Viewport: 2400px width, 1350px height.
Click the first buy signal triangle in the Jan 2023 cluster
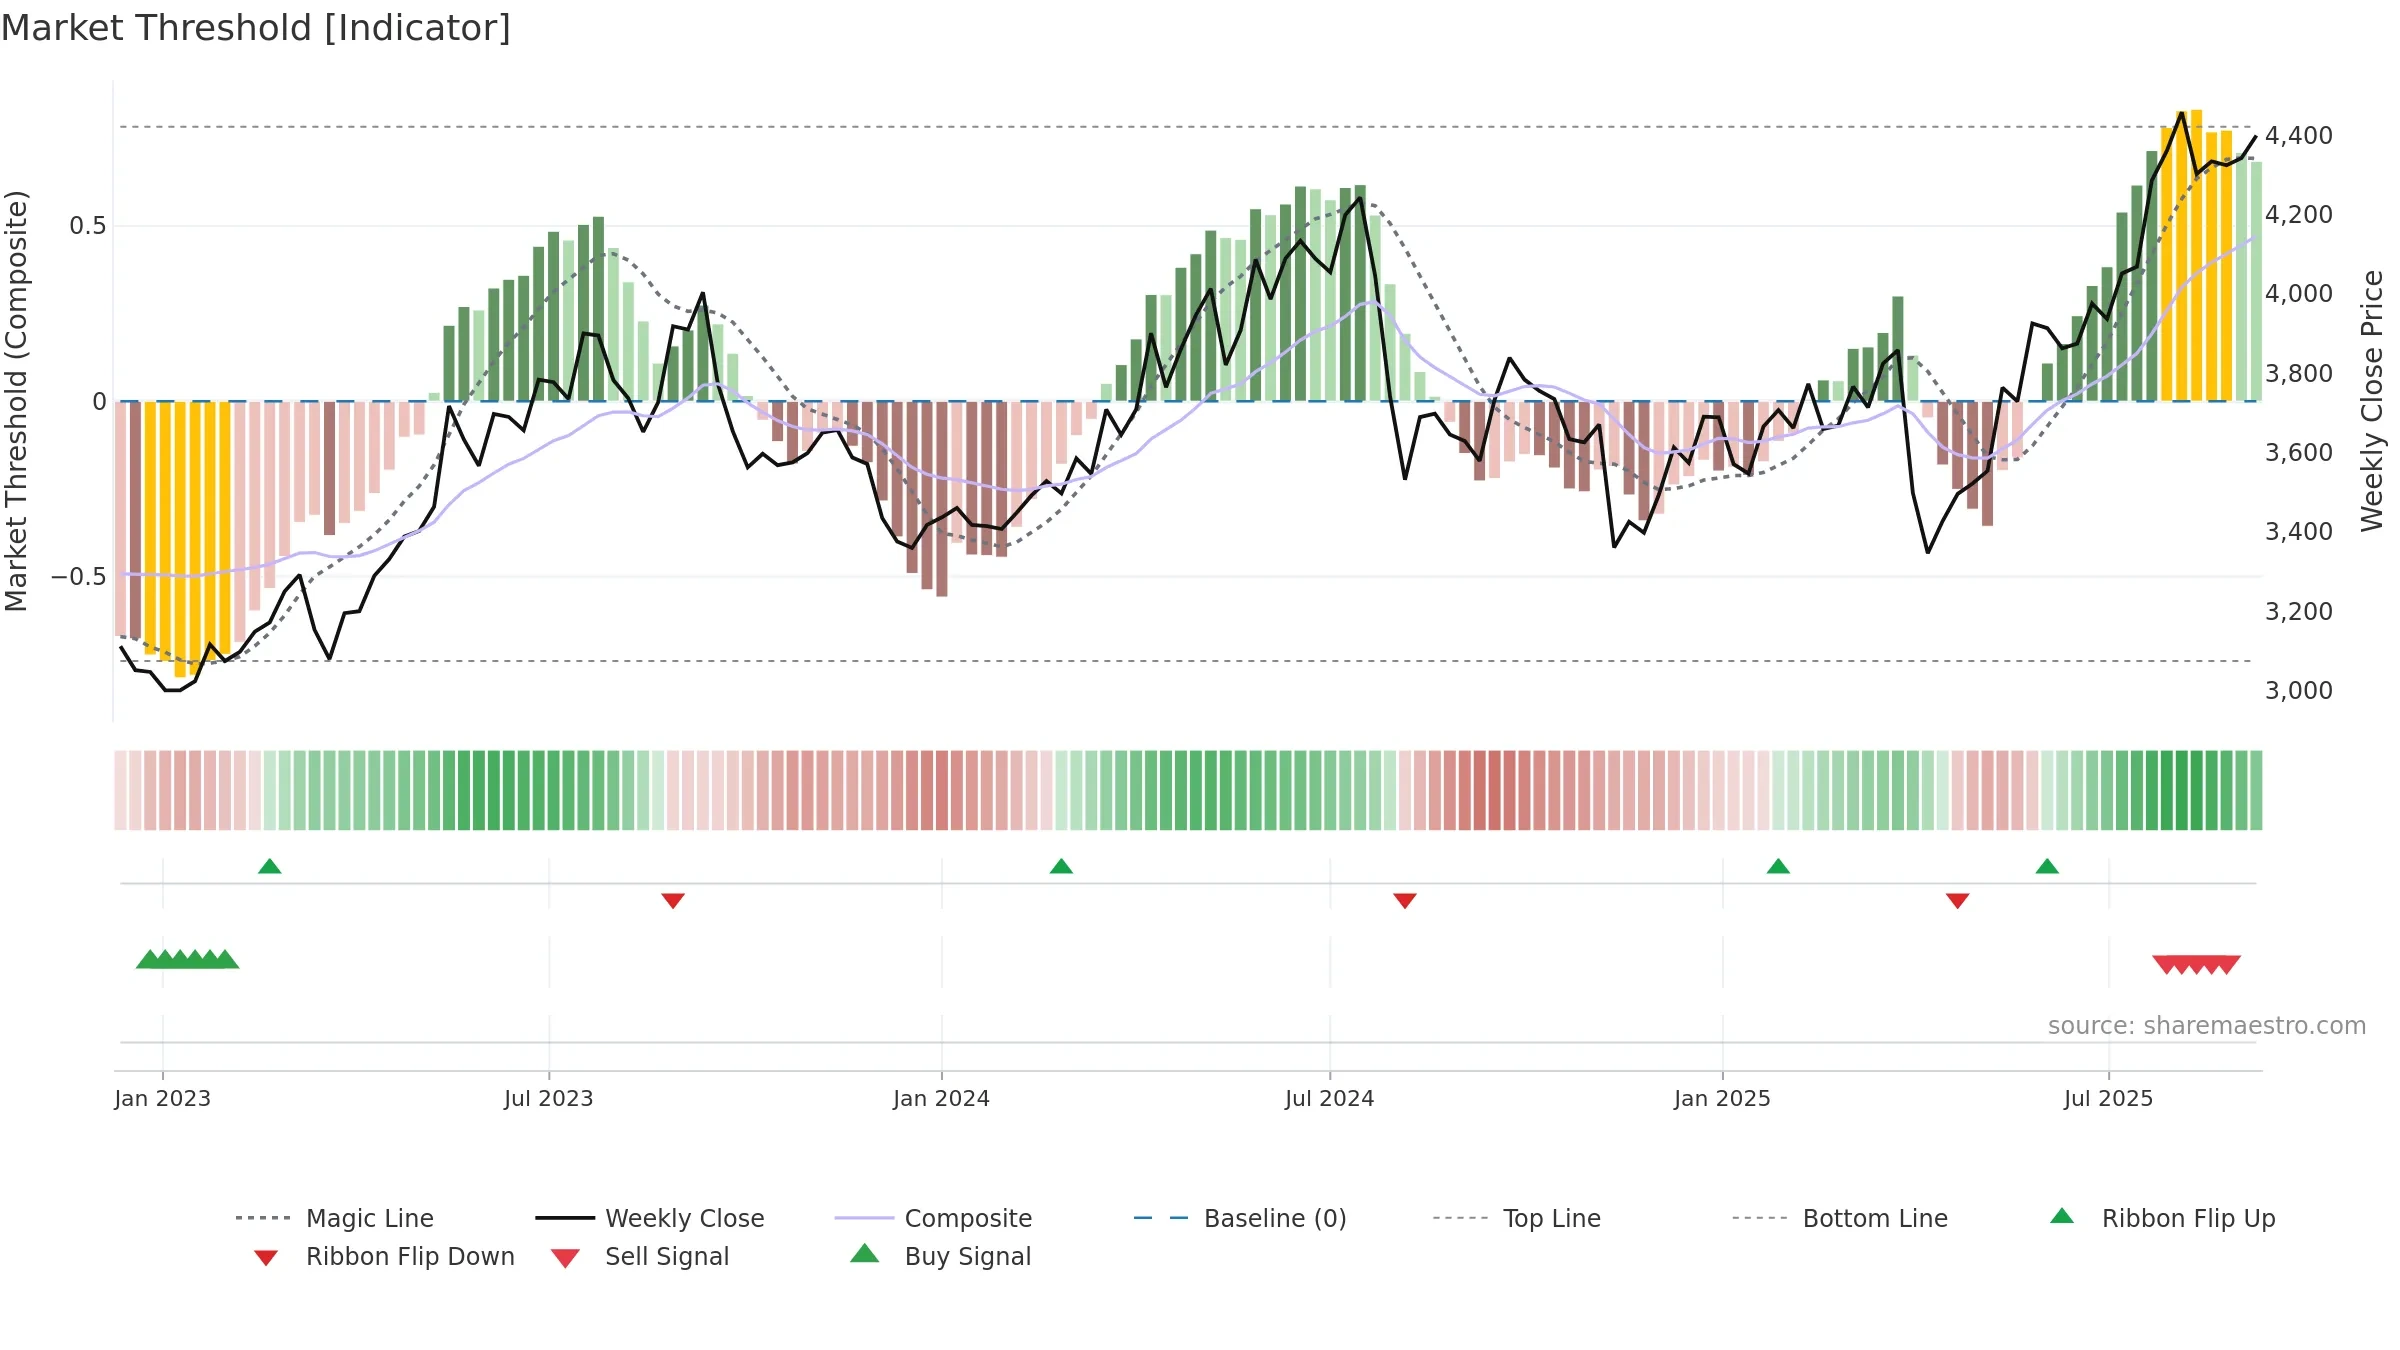[x=149, y=959]
